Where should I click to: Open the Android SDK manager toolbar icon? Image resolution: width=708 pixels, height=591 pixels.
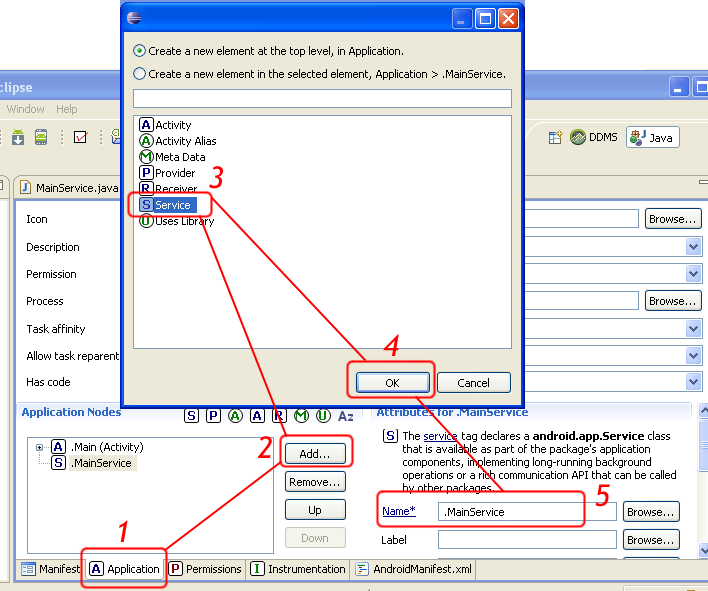point(18,137)
